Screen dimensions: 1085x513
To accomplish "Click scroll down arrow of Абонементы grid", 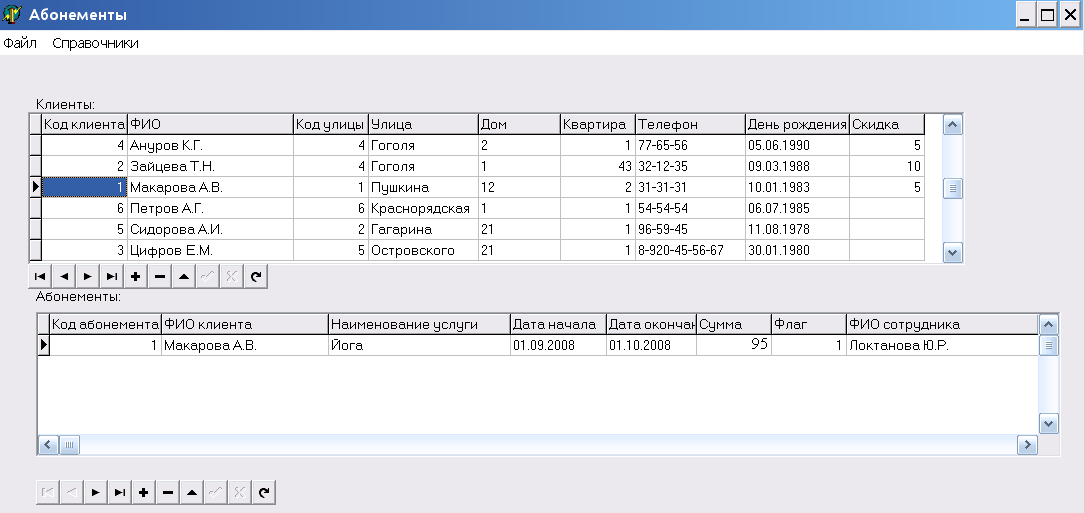I will tap(1049, 424).
